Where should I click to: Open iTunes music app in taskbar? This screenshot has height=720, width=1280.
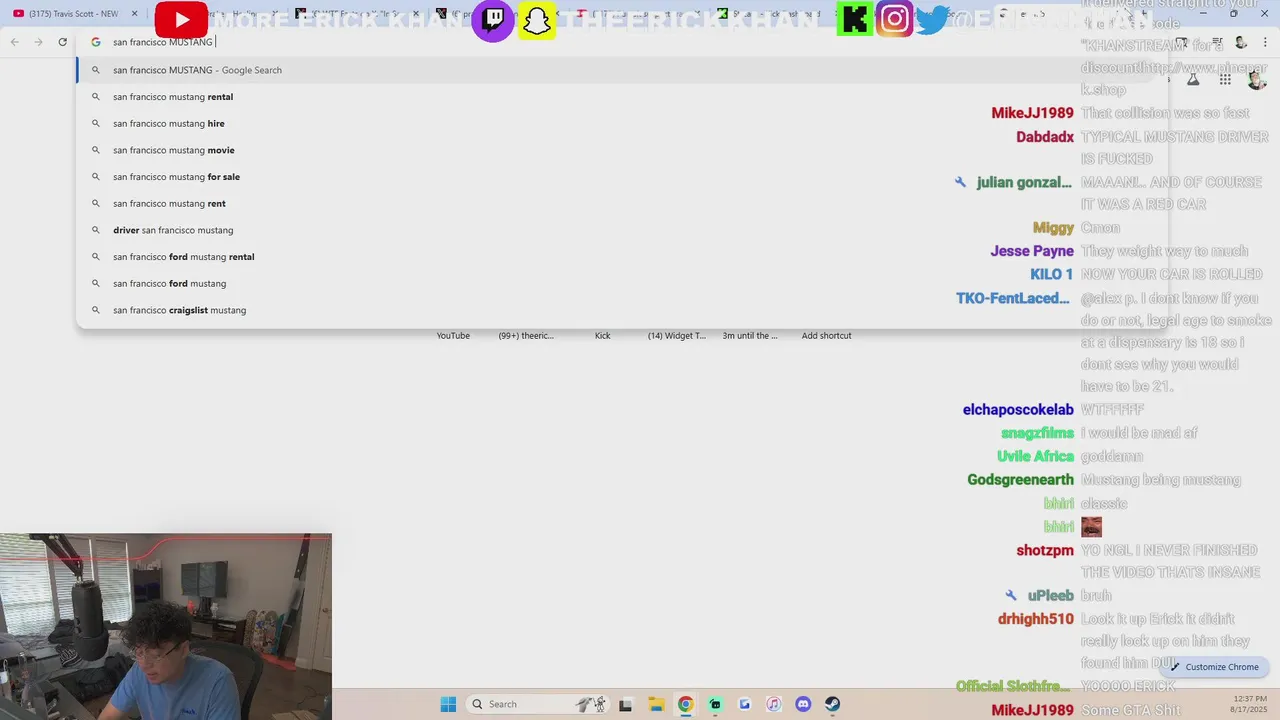coord(773,704)
